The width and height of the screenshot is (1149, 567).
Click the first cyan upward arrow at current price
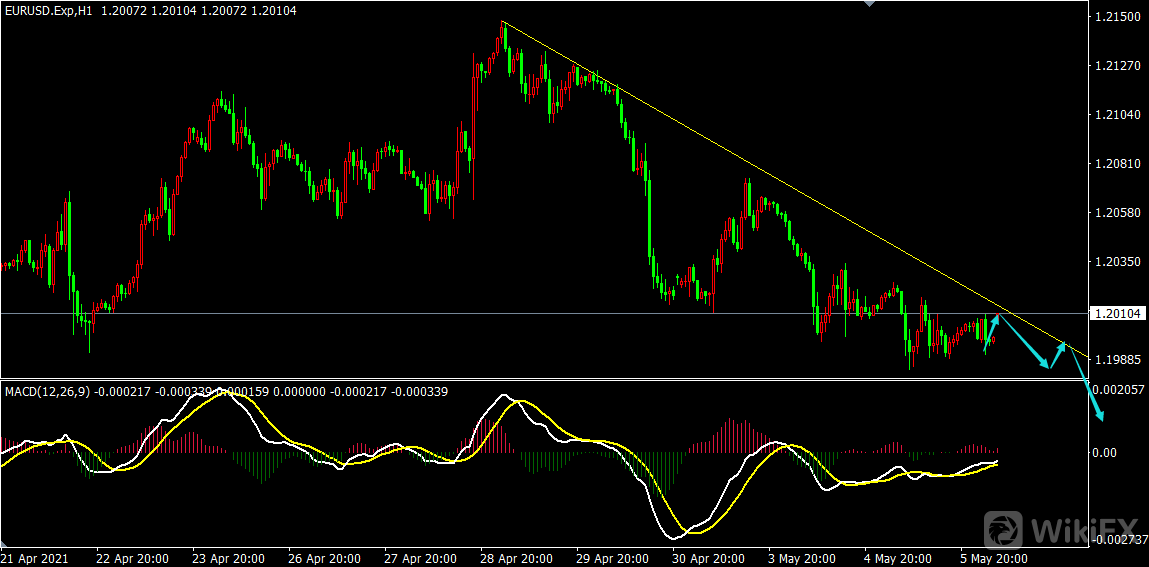click(x=991, y=333)
